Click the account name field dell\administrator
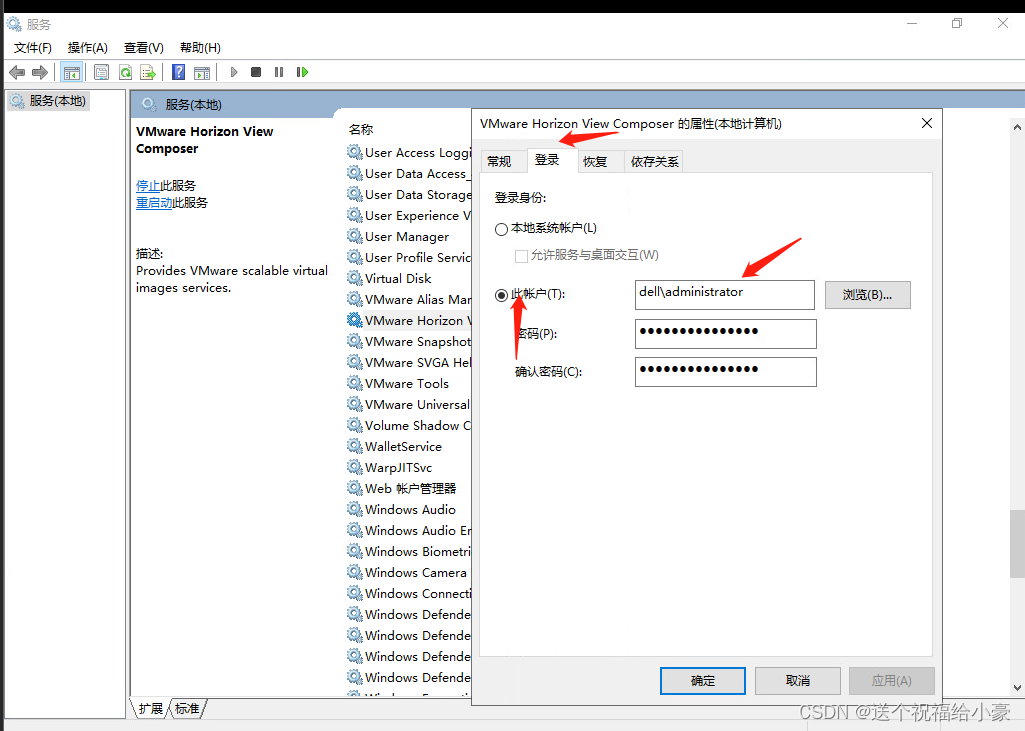Viewport: 1025px width, 731px height. [724, 295]
